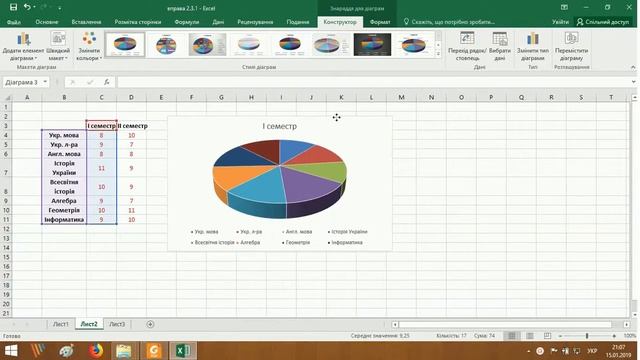The height and width of the screenshot is (360, 640).
Task: Click the Insert Function fx icon
Action: (x=106, y=82)
